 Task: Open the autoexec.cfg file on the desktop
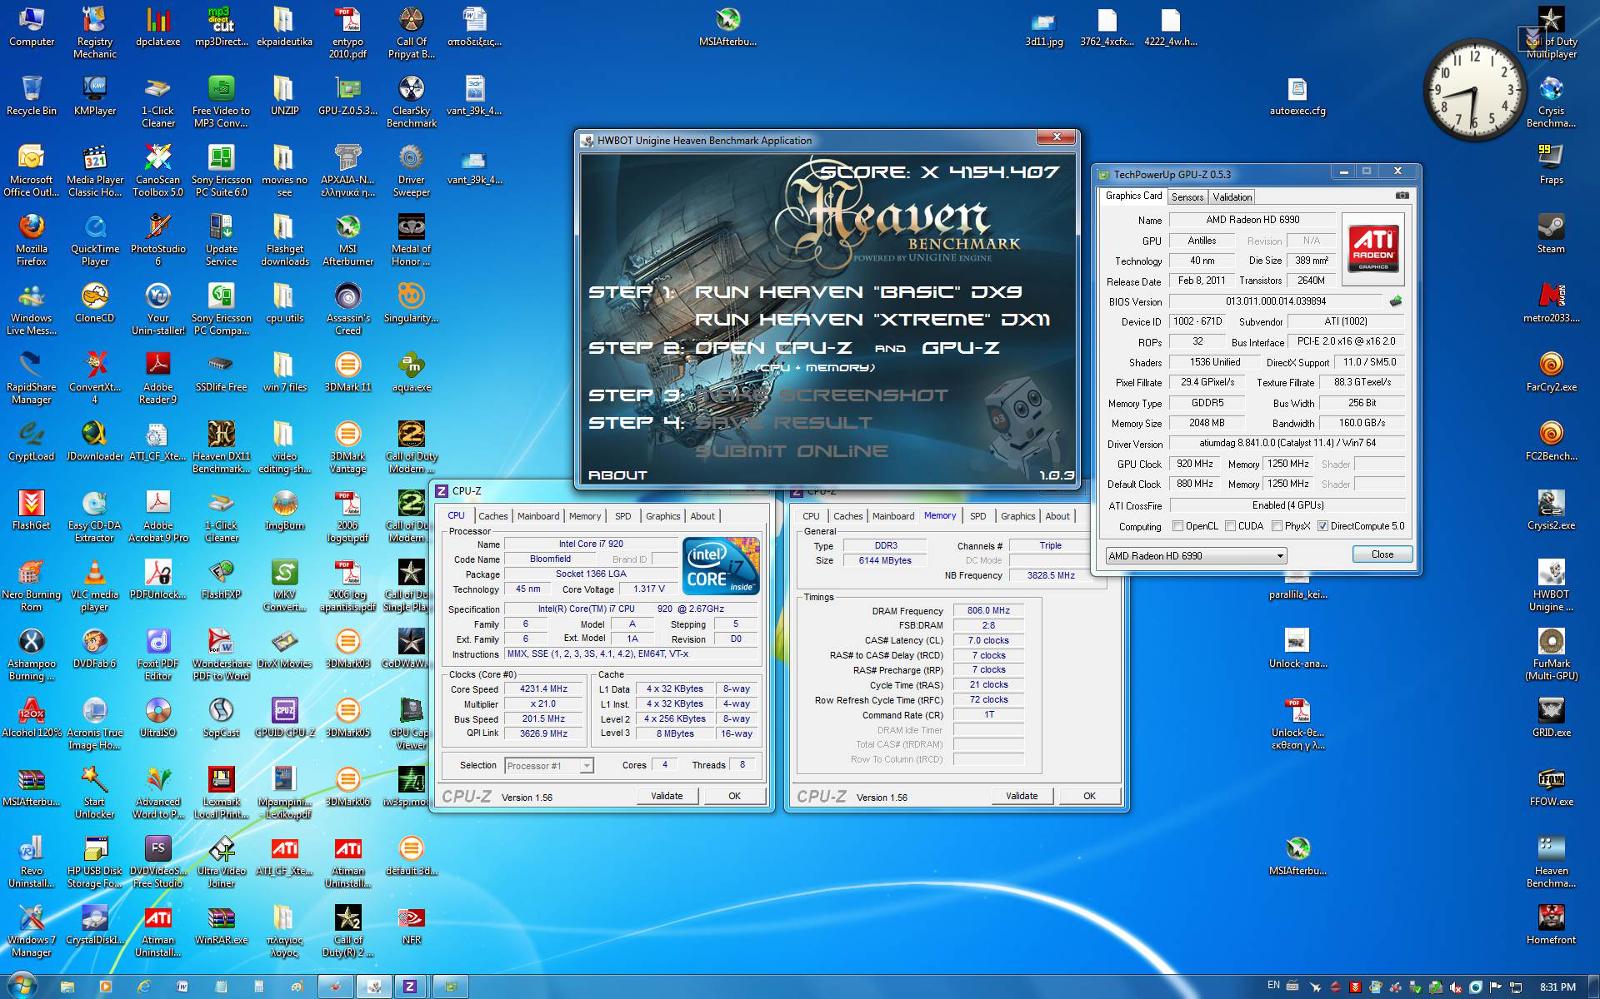click(x=1297, y=96)
